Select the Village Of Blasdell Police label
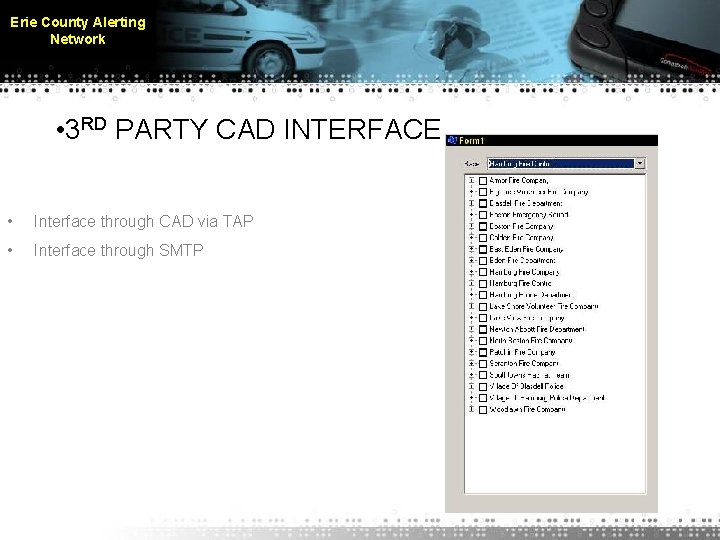720x540 pixels. 526,387
